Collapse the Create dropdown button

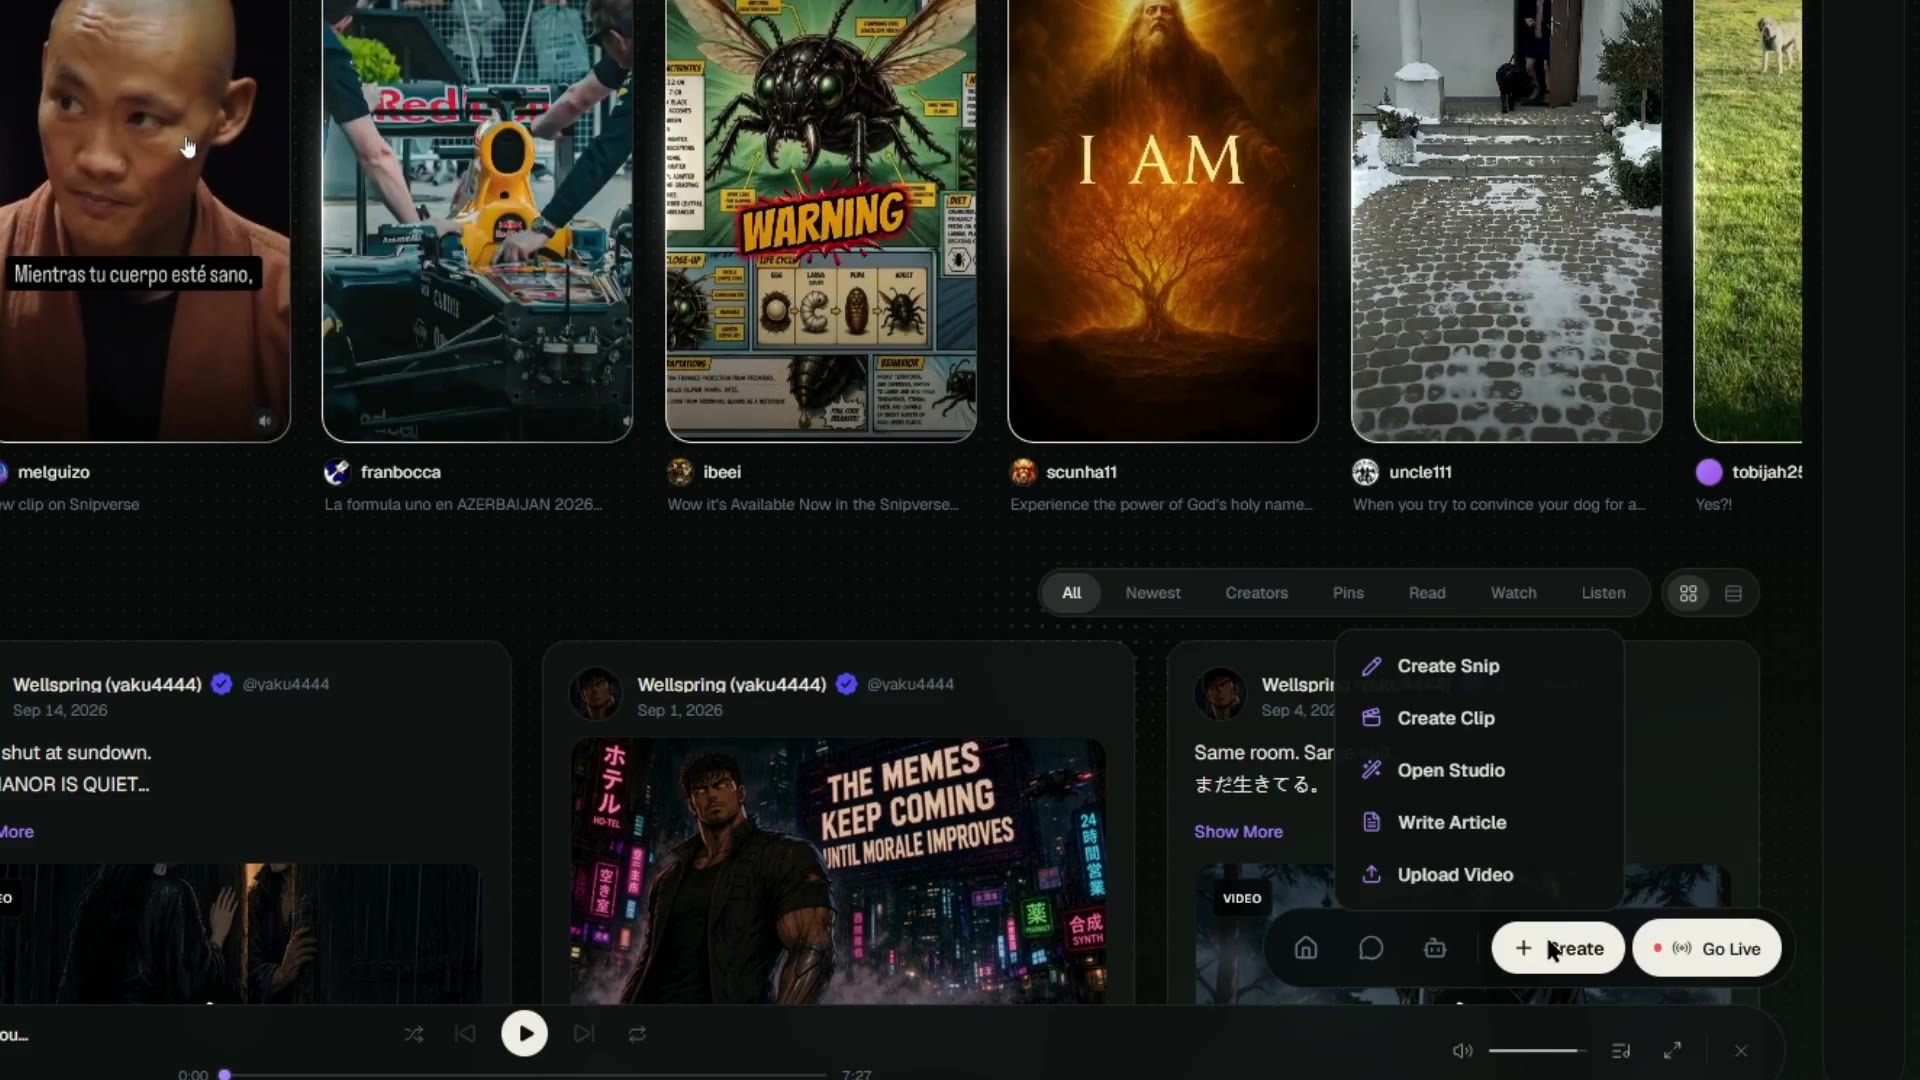1558,949
